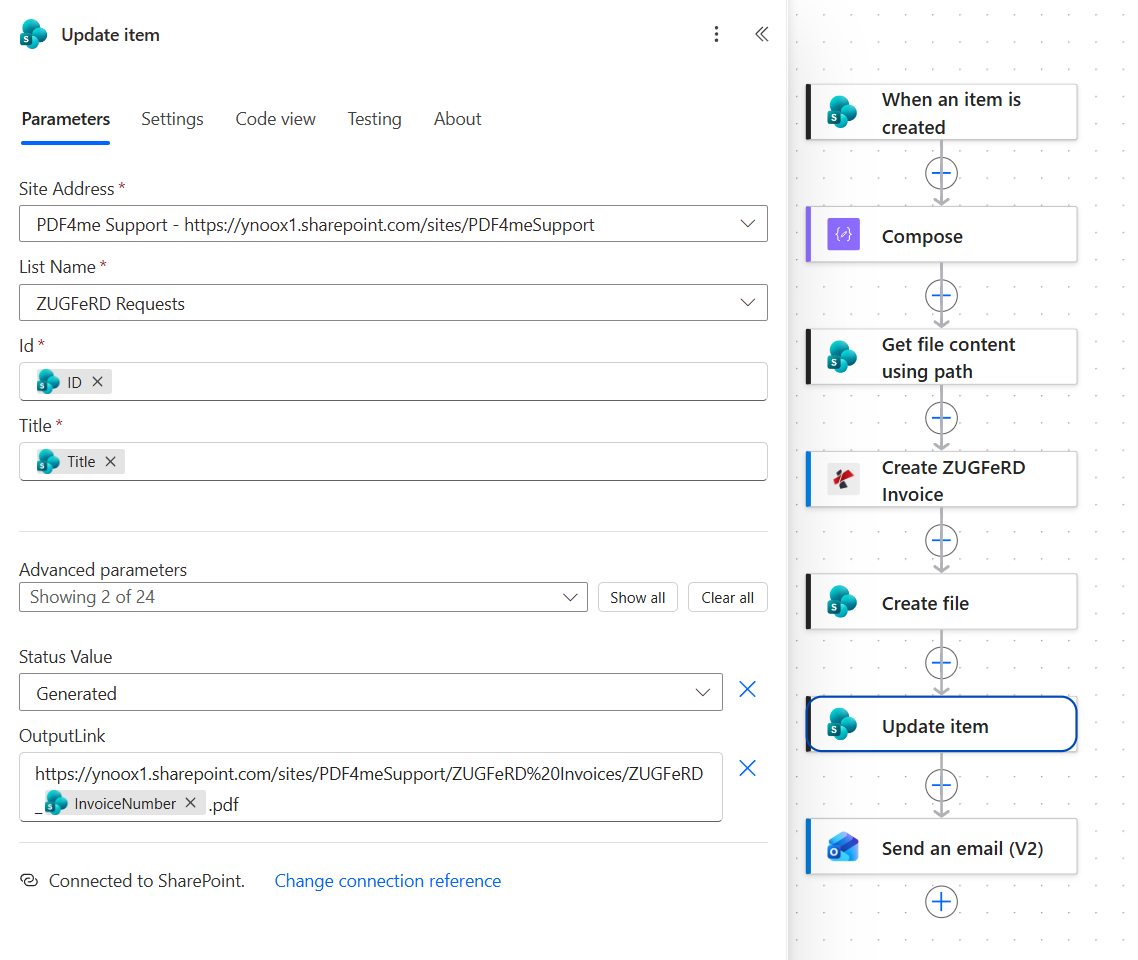This screenshot has height=960, width=1138.
Task: Select the When an item is created trigger
Action: [x=941, y=112]
